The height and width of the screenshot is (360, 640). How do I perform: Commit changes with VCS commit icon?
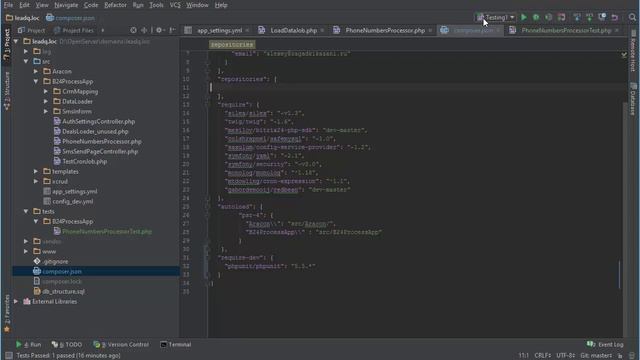pos(589,18)
